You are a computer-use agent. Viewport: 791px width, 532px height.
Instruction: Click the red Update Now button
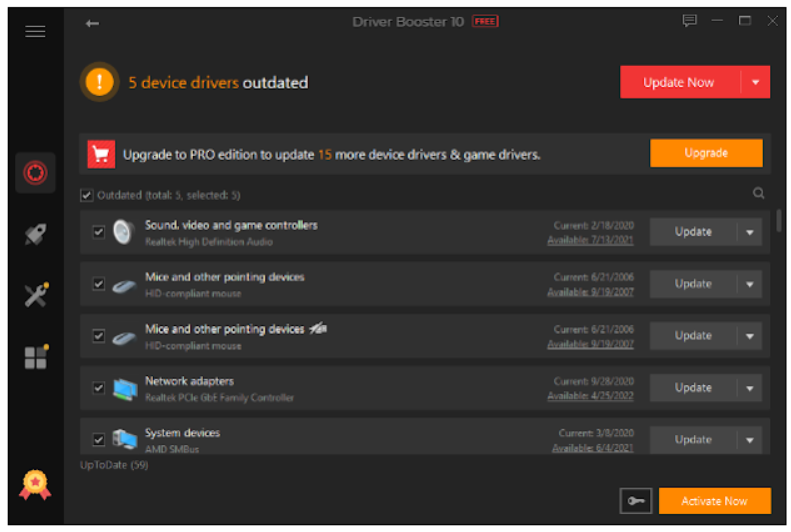point(680,82)
